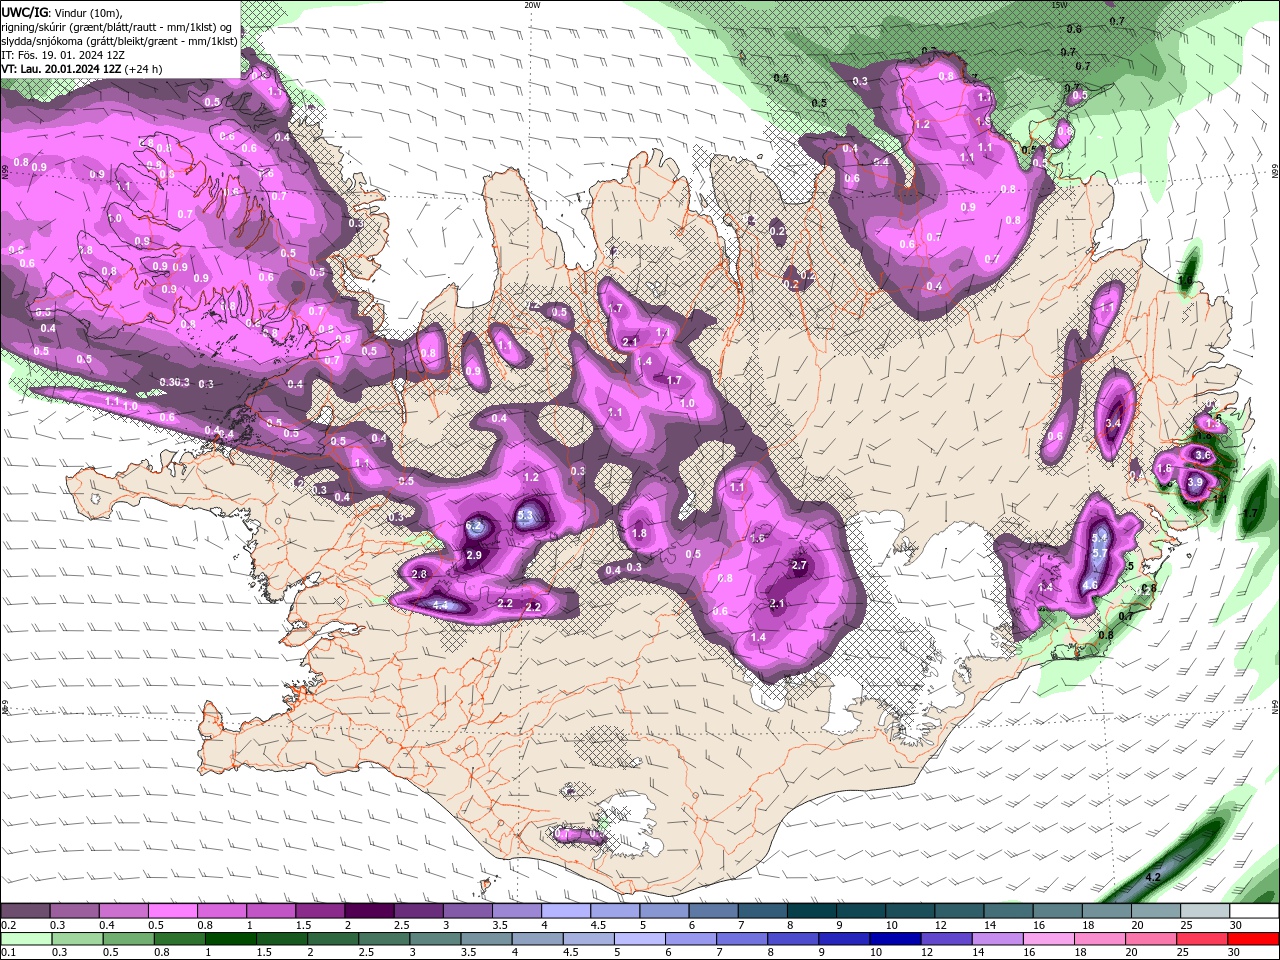1280x960 pixels.
Task: Click the 'rigning/skúrir' legend description line
Action: tap(119, 26)
